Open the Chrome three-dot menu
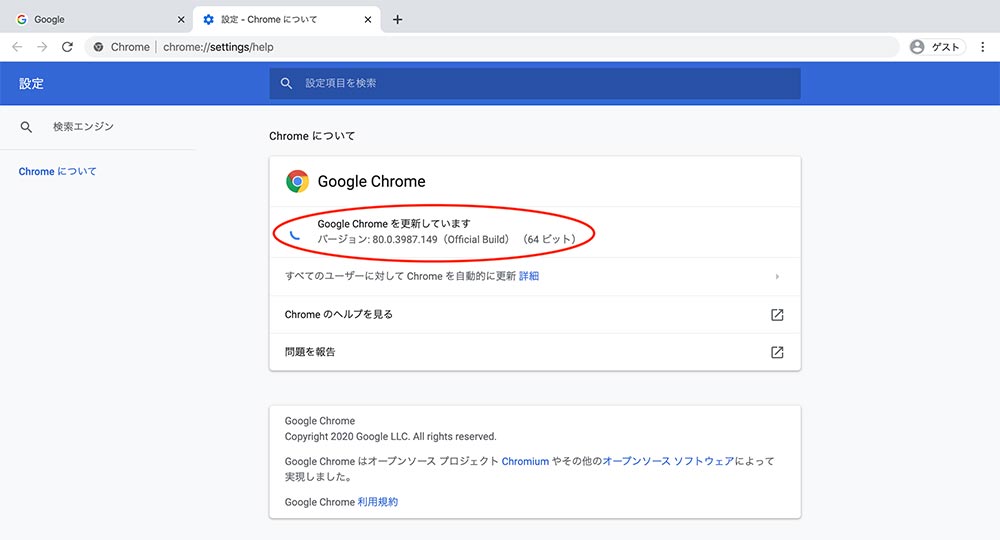 (982, 47)
